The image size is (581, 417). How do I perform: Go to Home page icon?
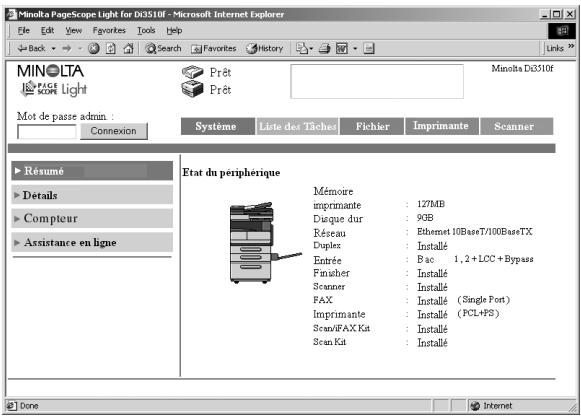[128, 48]
